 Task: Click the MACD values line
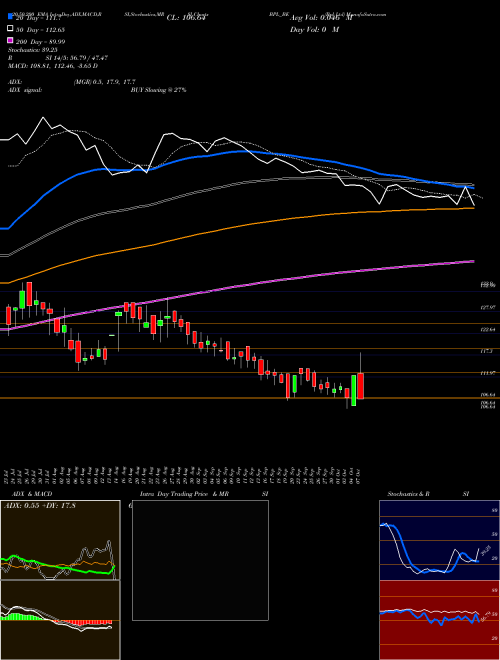(53, 66)
